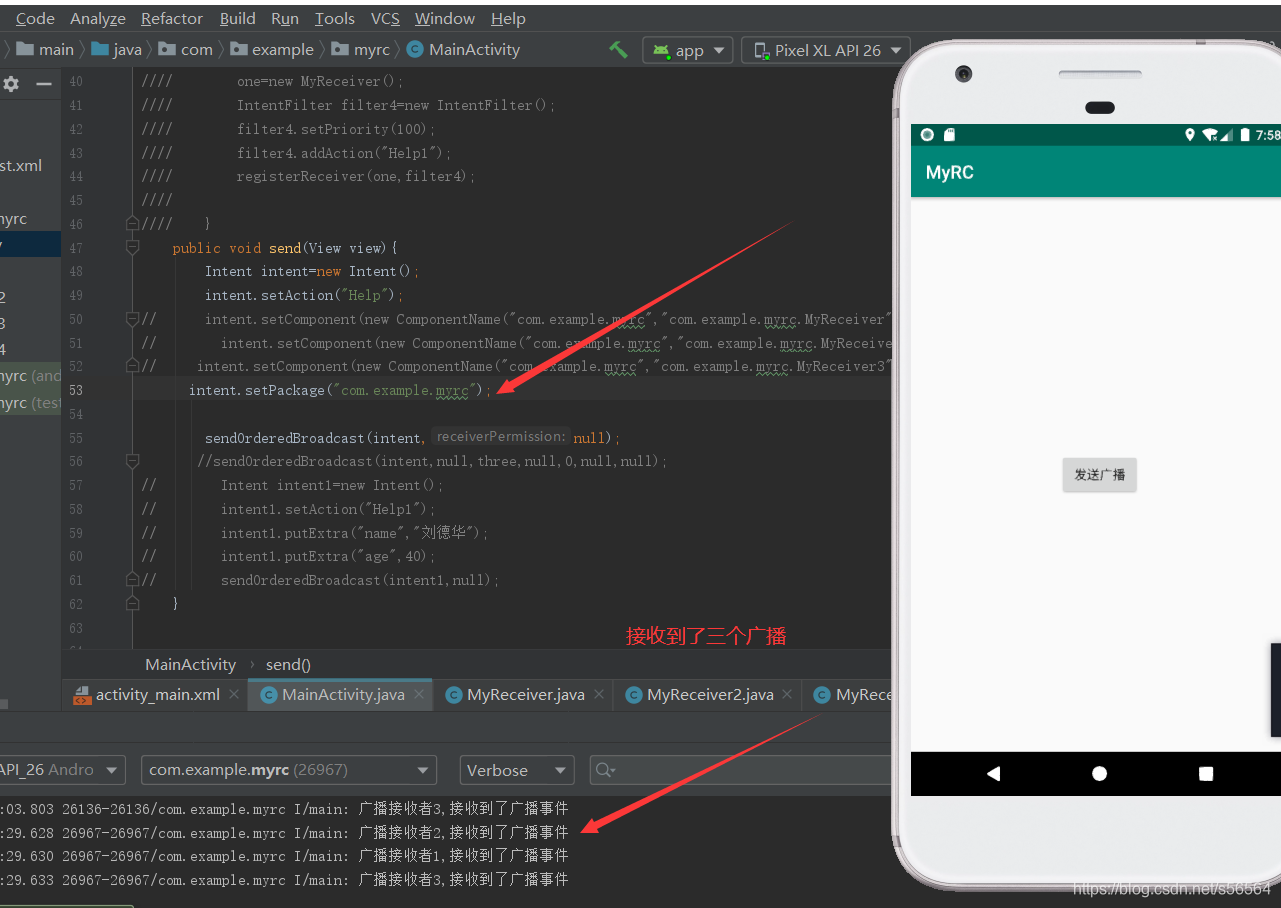Open the Tools menu
Image resolution: width=1281 pixels, height=908 pixels.
(335, 18)
